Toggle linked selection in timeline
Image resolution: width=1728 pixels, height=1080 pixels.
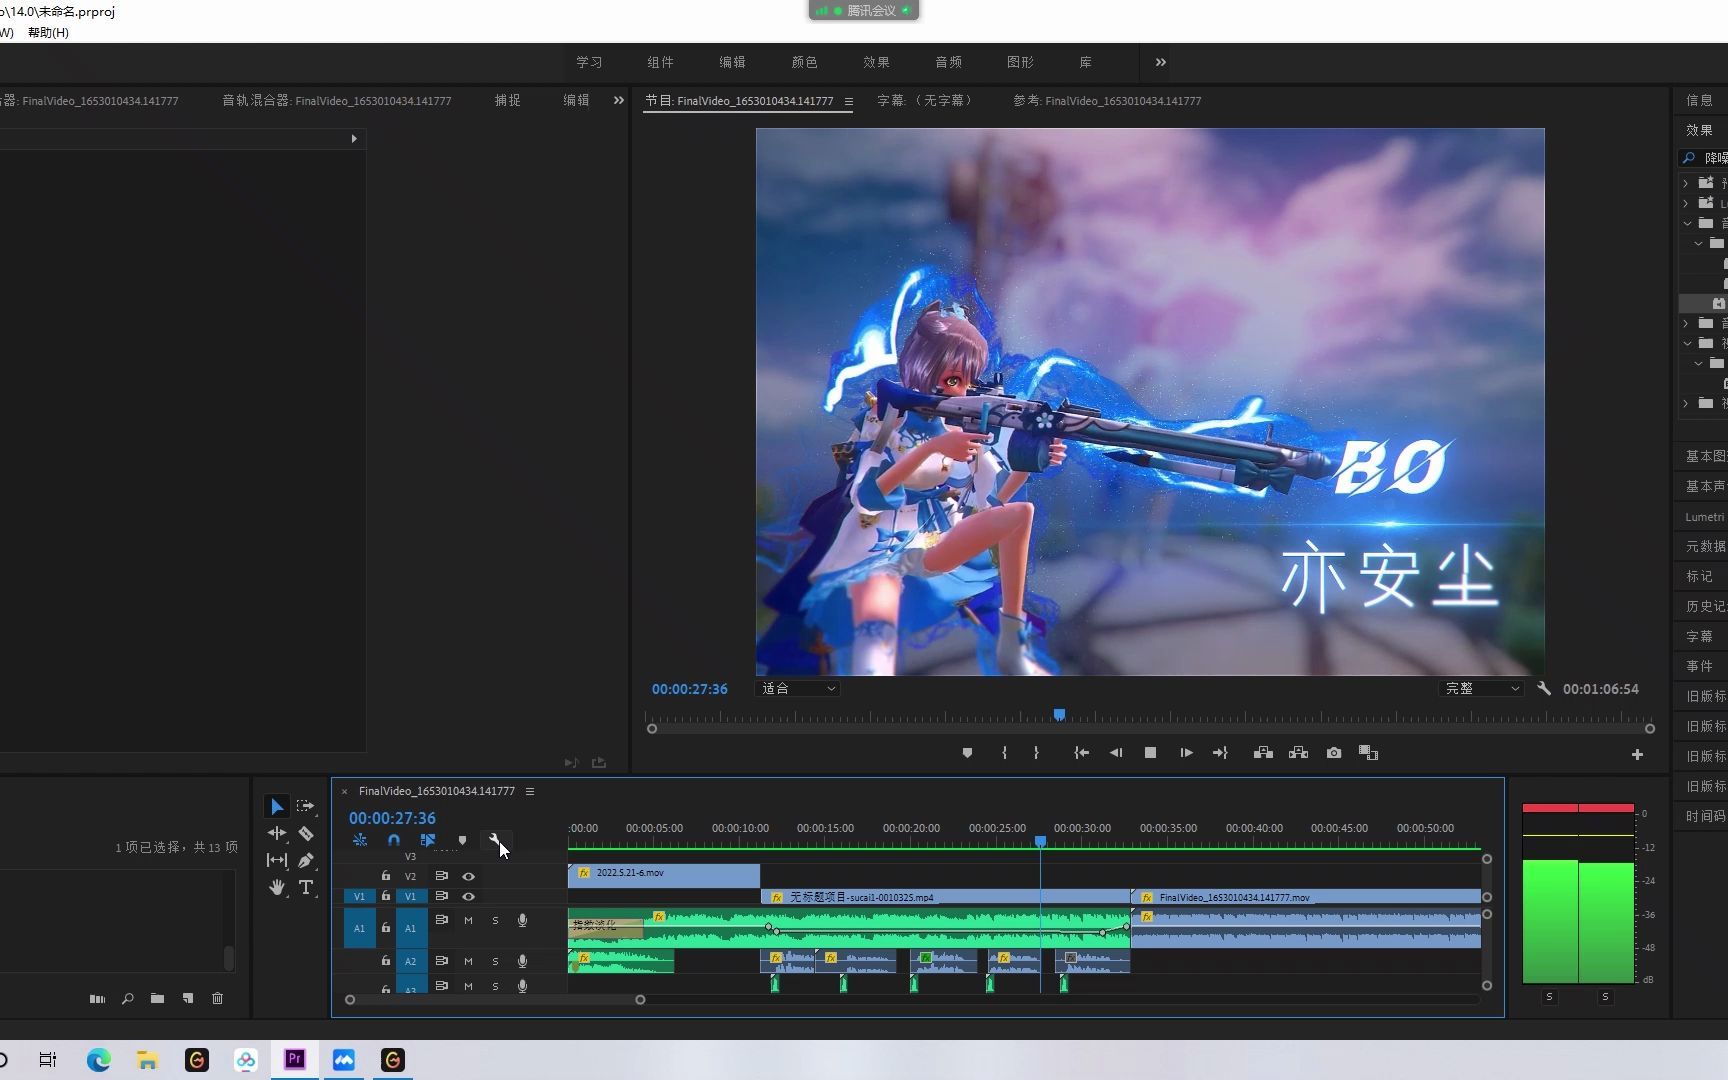pos(428,840)
